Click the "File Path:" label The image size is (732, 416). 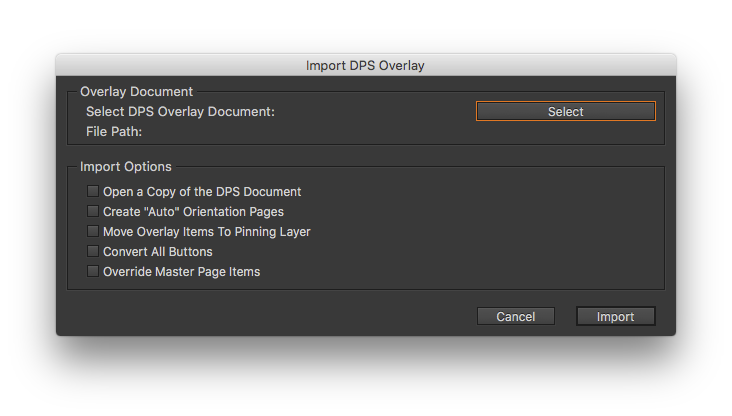pos(114,132)
